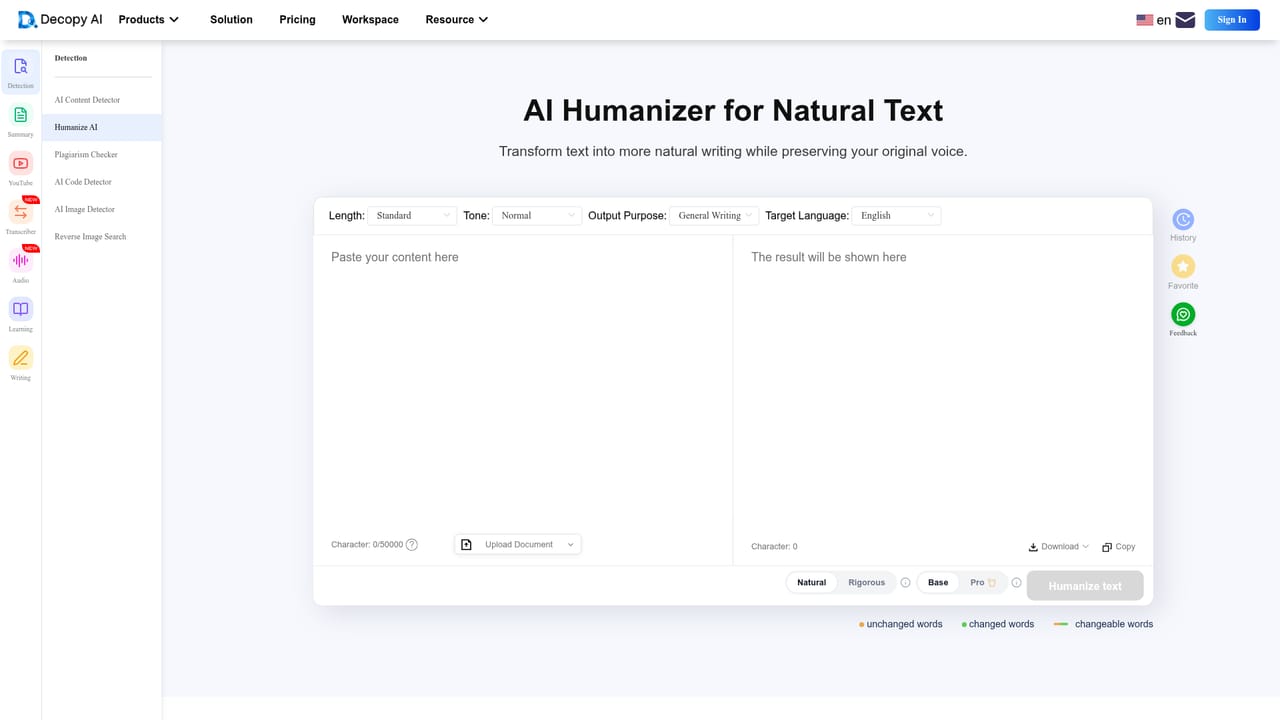Select the Natural mode toggle
Image resolution: width=1280 pixels, height=720 pixels.
(x=812, y=582)
